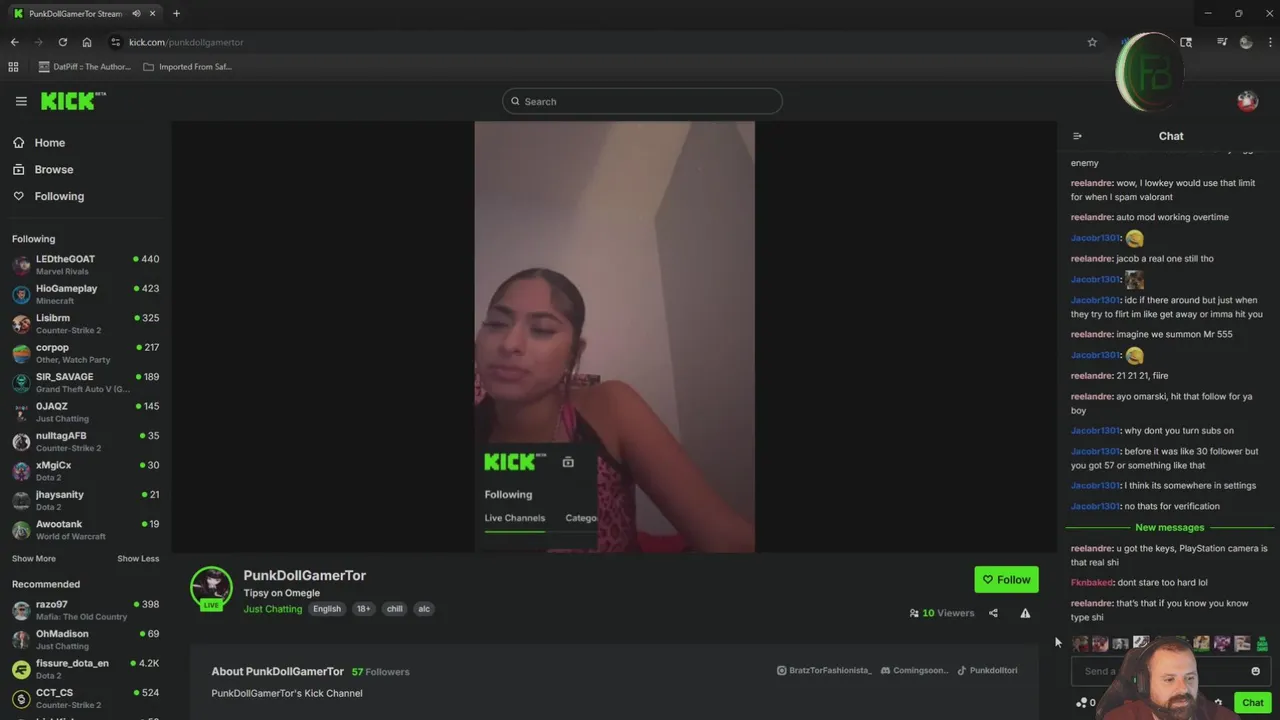Open LEDtheGOAT channel

point(85,265)
